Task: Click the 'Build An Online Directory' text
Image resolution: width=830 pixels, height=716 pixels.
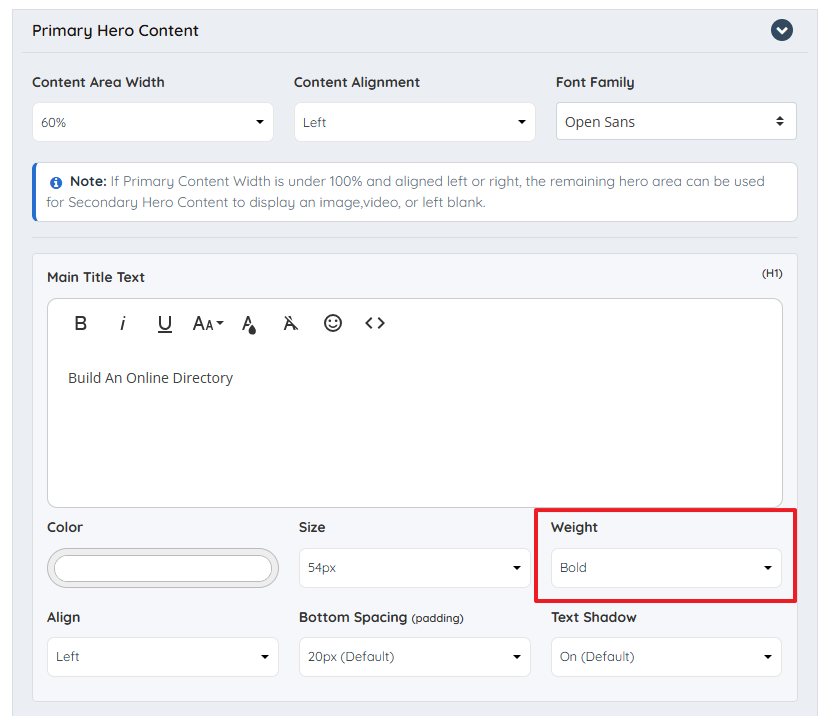Action: (150, 378)
